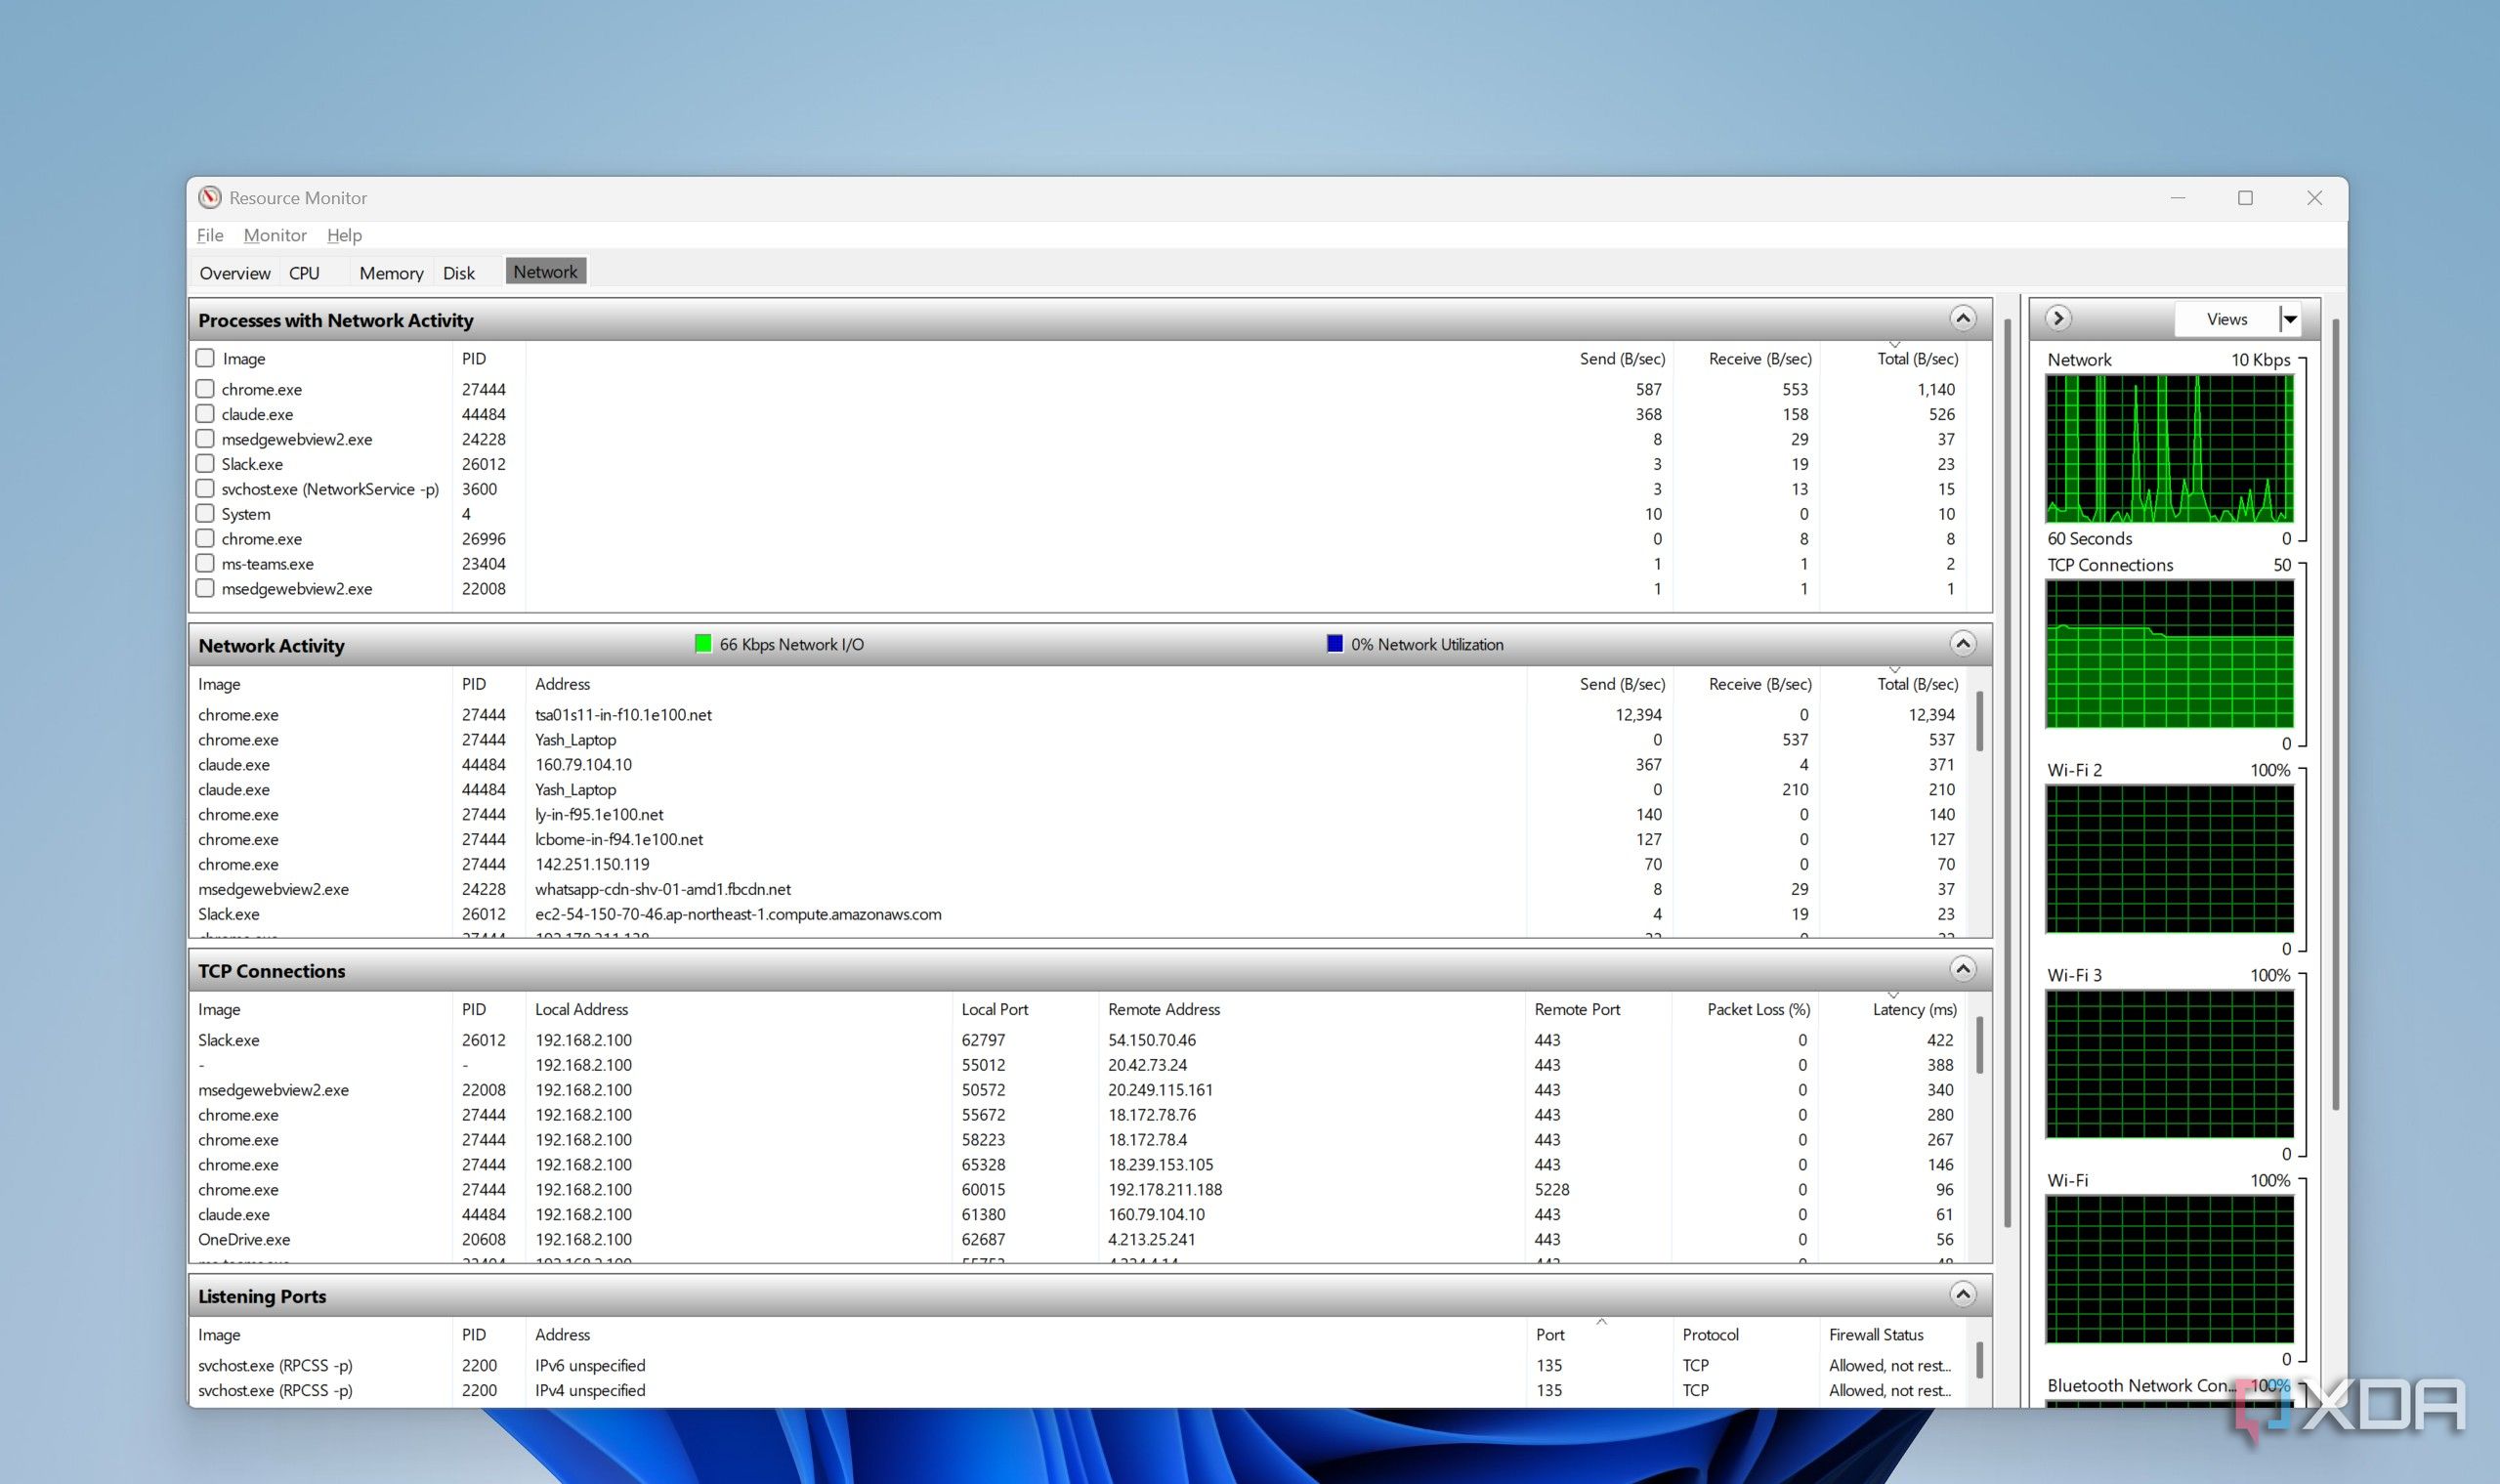Sort Listening Ports by Firewall Status header
The height and width of the screenshot is (1484, 2500).
pyautogui.click(x=1876, y=1334)
